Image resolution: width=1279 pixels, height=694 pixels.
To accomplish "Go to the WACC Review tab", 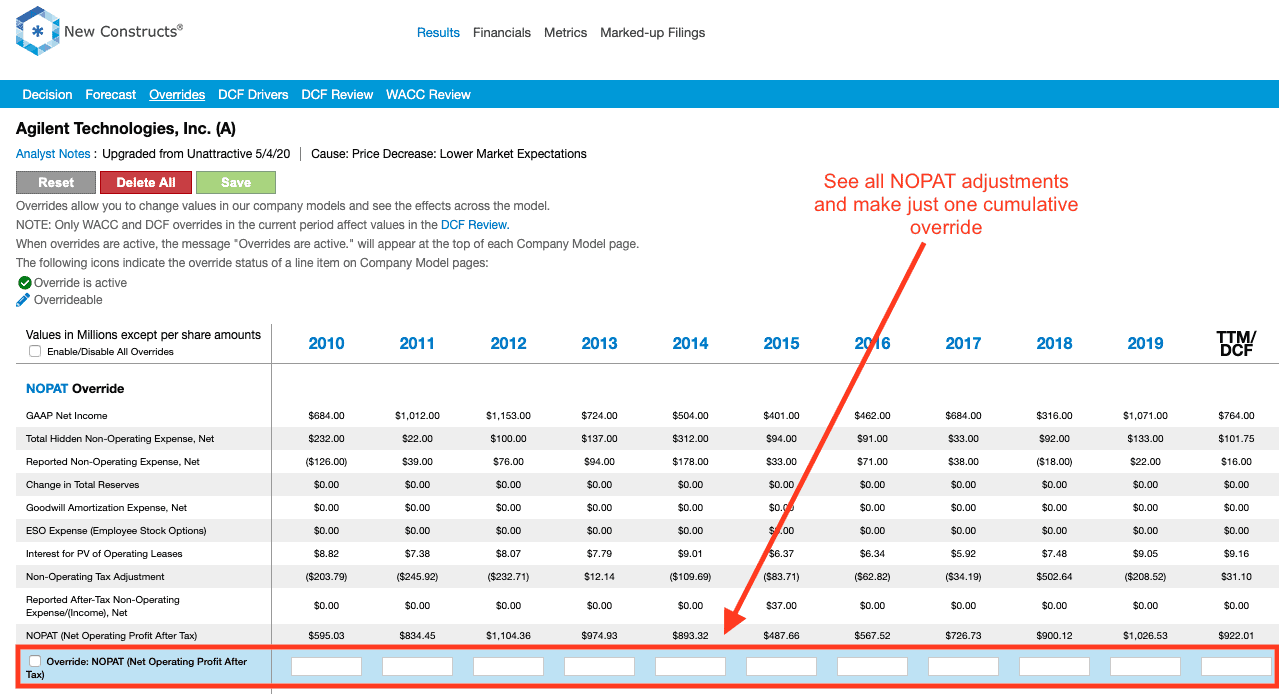I will coord(428,95).
